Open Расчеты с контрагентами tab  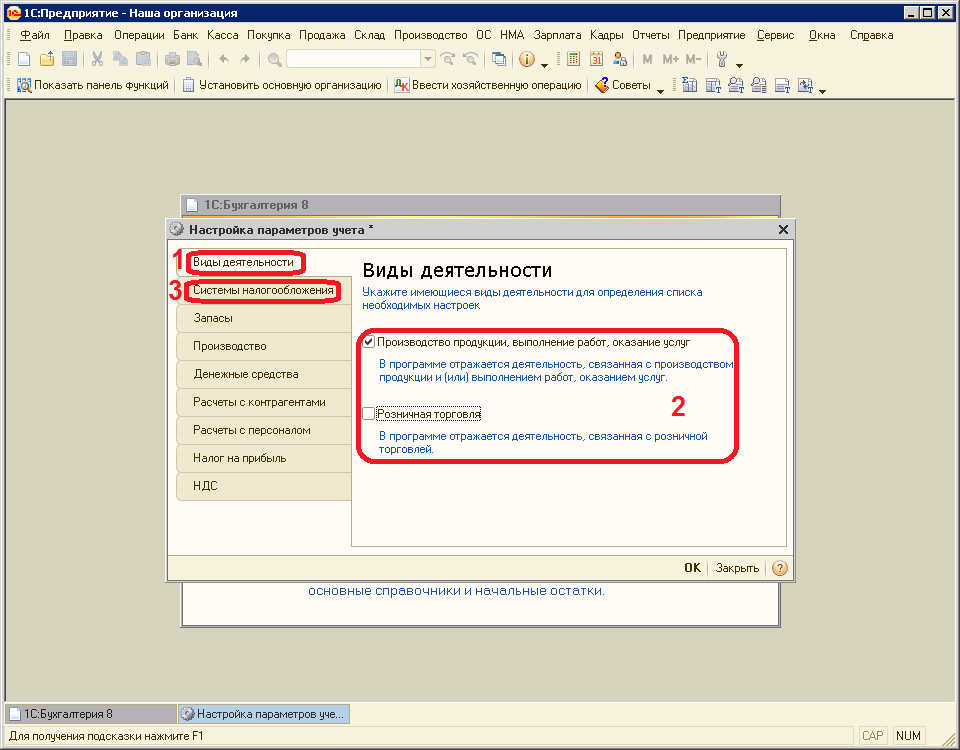(263, 402)
